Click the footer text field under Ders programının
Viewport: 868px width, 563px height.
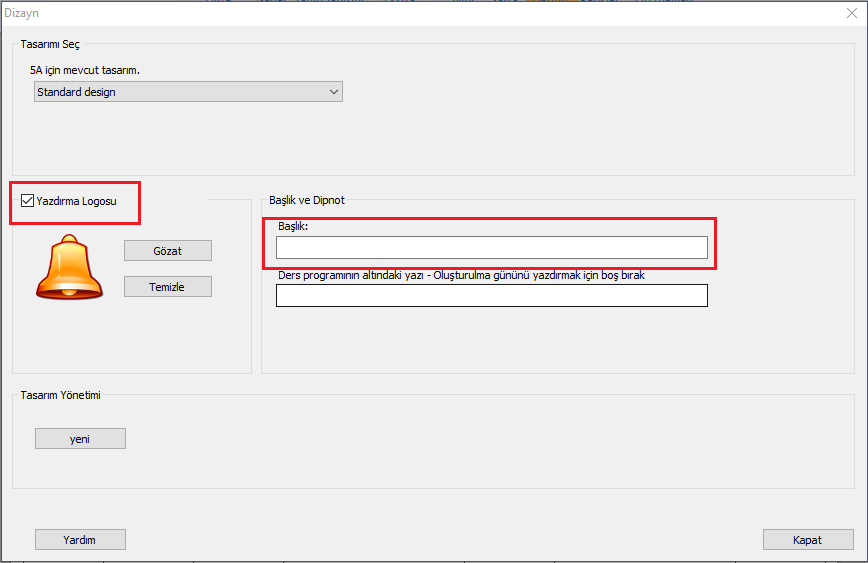point(492,295)
